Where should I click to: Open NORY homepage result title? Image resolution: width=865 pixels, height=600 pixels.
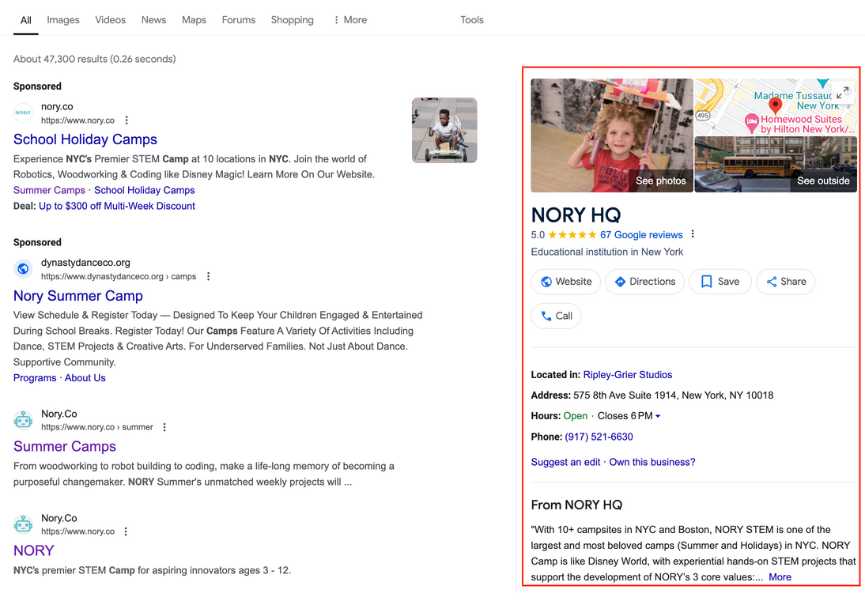coord(34,551)
